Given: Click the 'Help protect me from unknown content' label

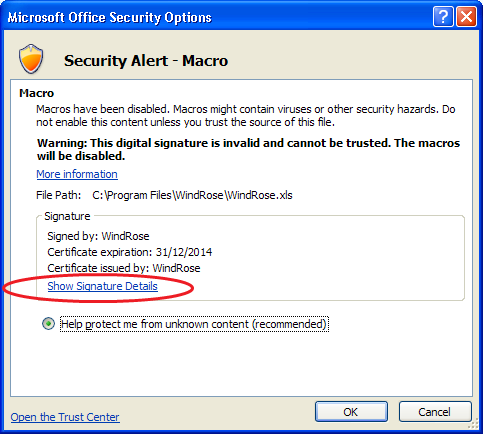Looking at the screenshot, I should coord(194,324).
